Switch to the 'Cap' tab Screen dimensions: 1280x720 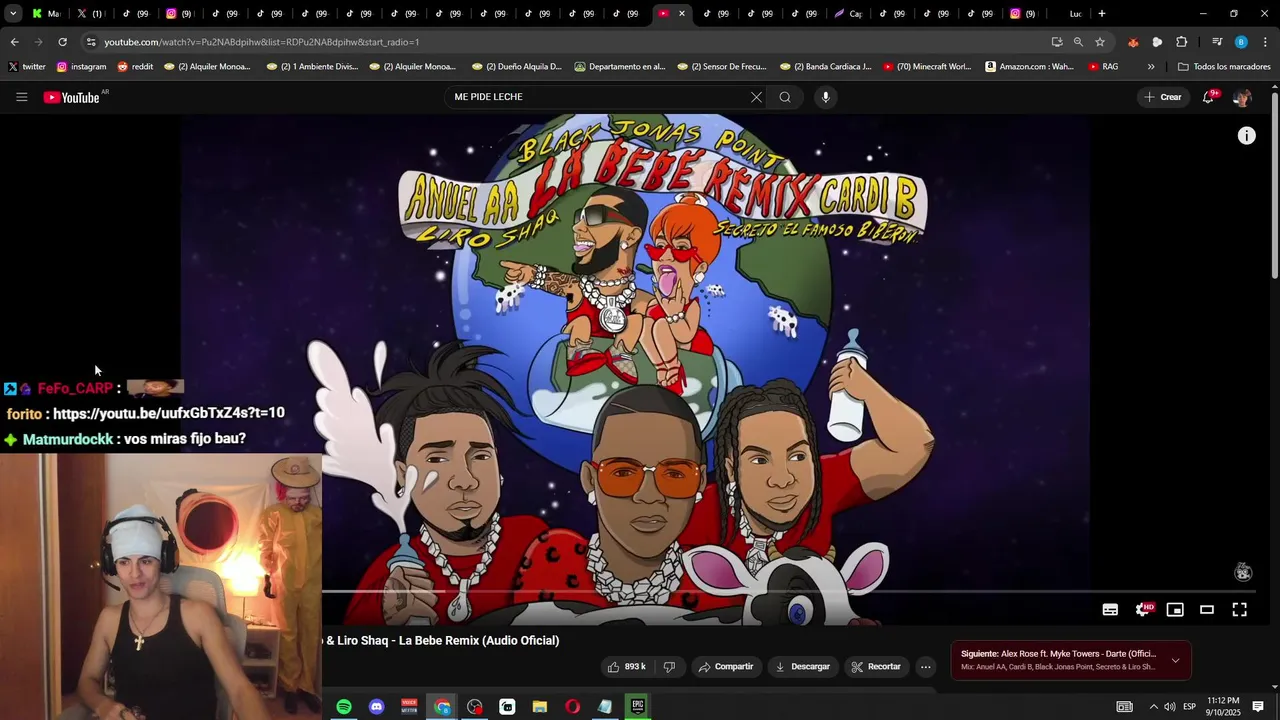847,14
